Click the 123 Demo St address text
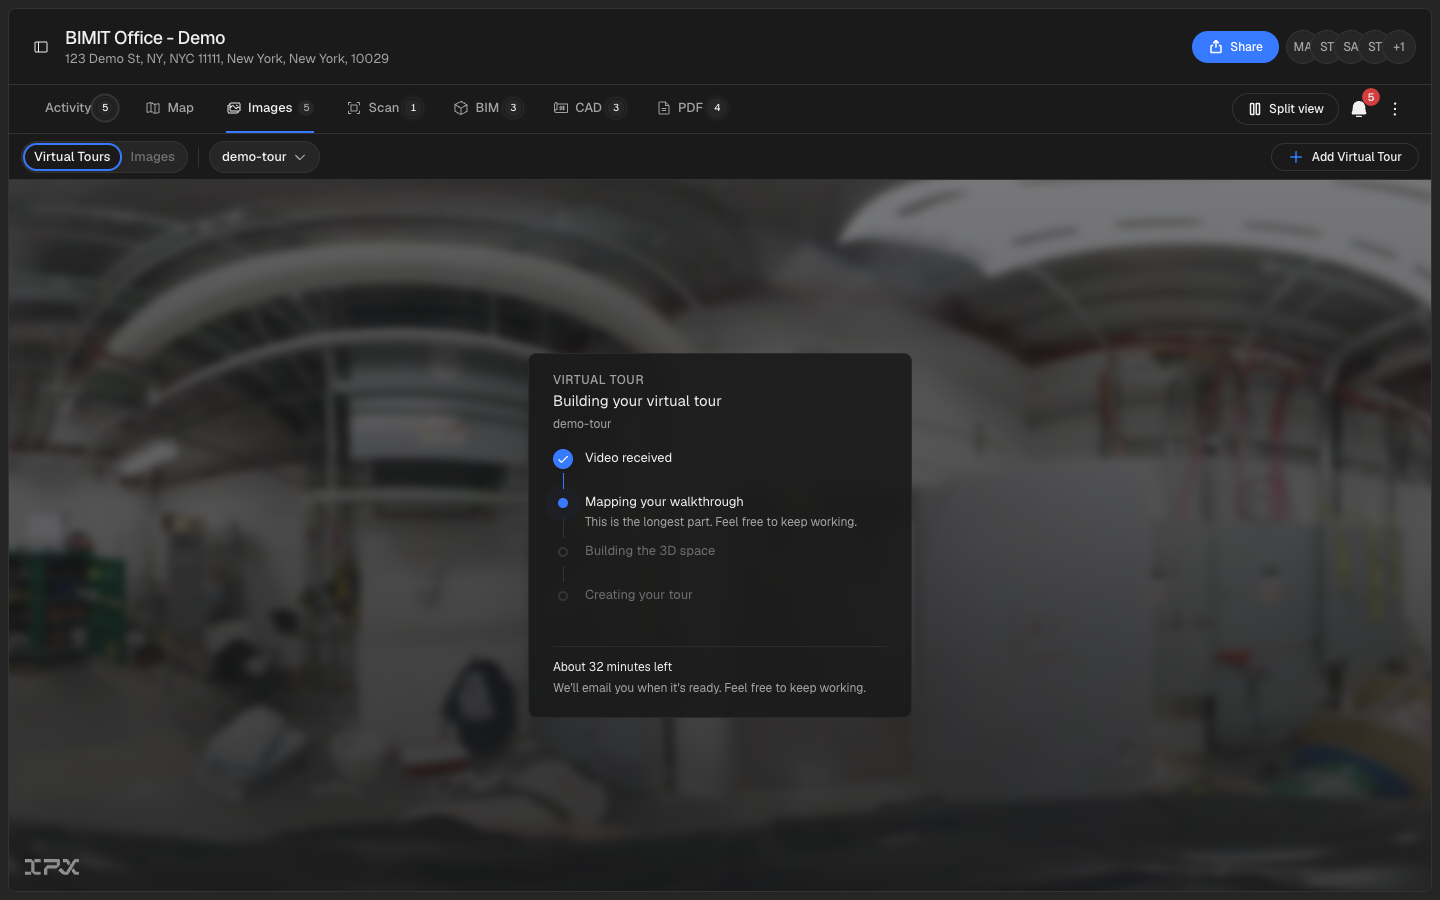1440x900 pixels. coord(227,59)
